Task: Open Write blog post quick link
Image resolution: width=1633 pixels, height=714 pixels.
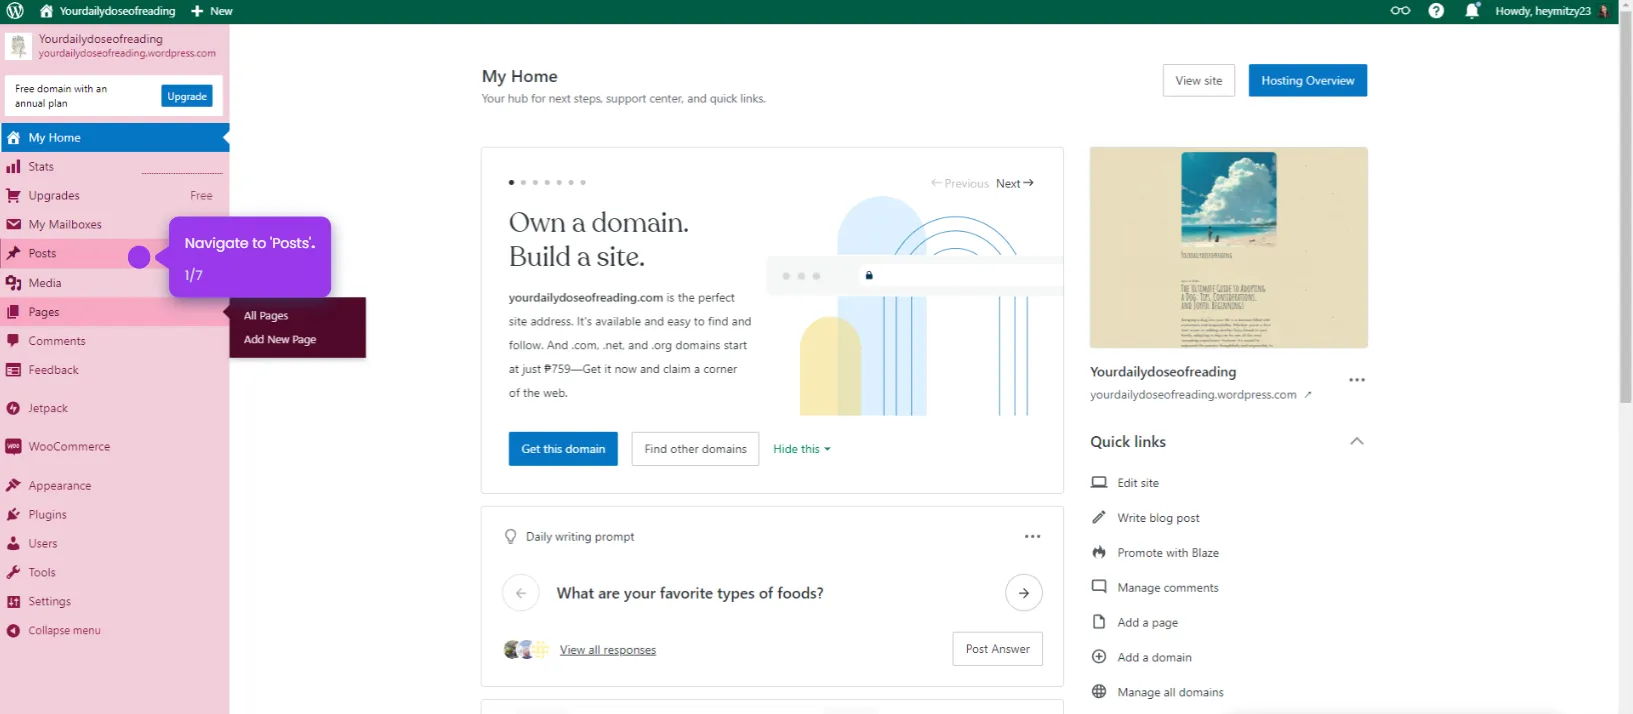Action: click(x=1157, y=518)
